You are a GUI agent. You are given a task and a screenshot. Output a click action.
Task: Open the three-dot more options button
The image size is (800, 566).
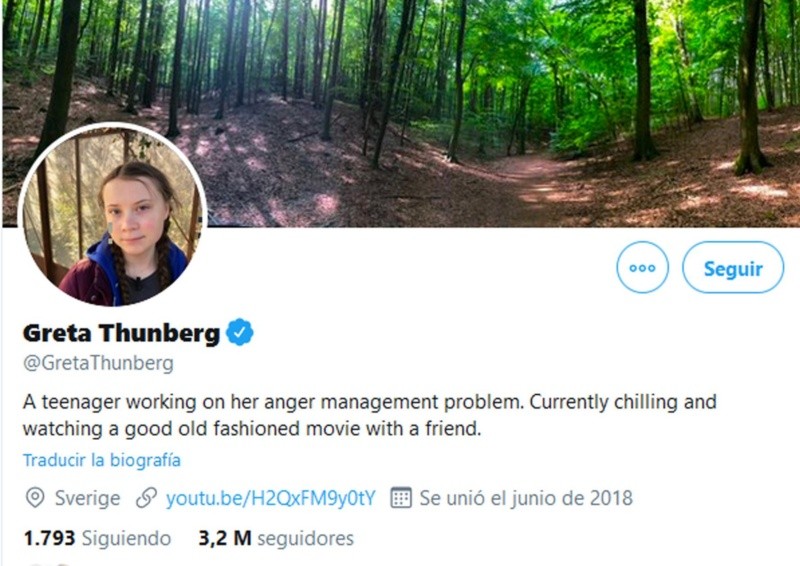point(642,268)
